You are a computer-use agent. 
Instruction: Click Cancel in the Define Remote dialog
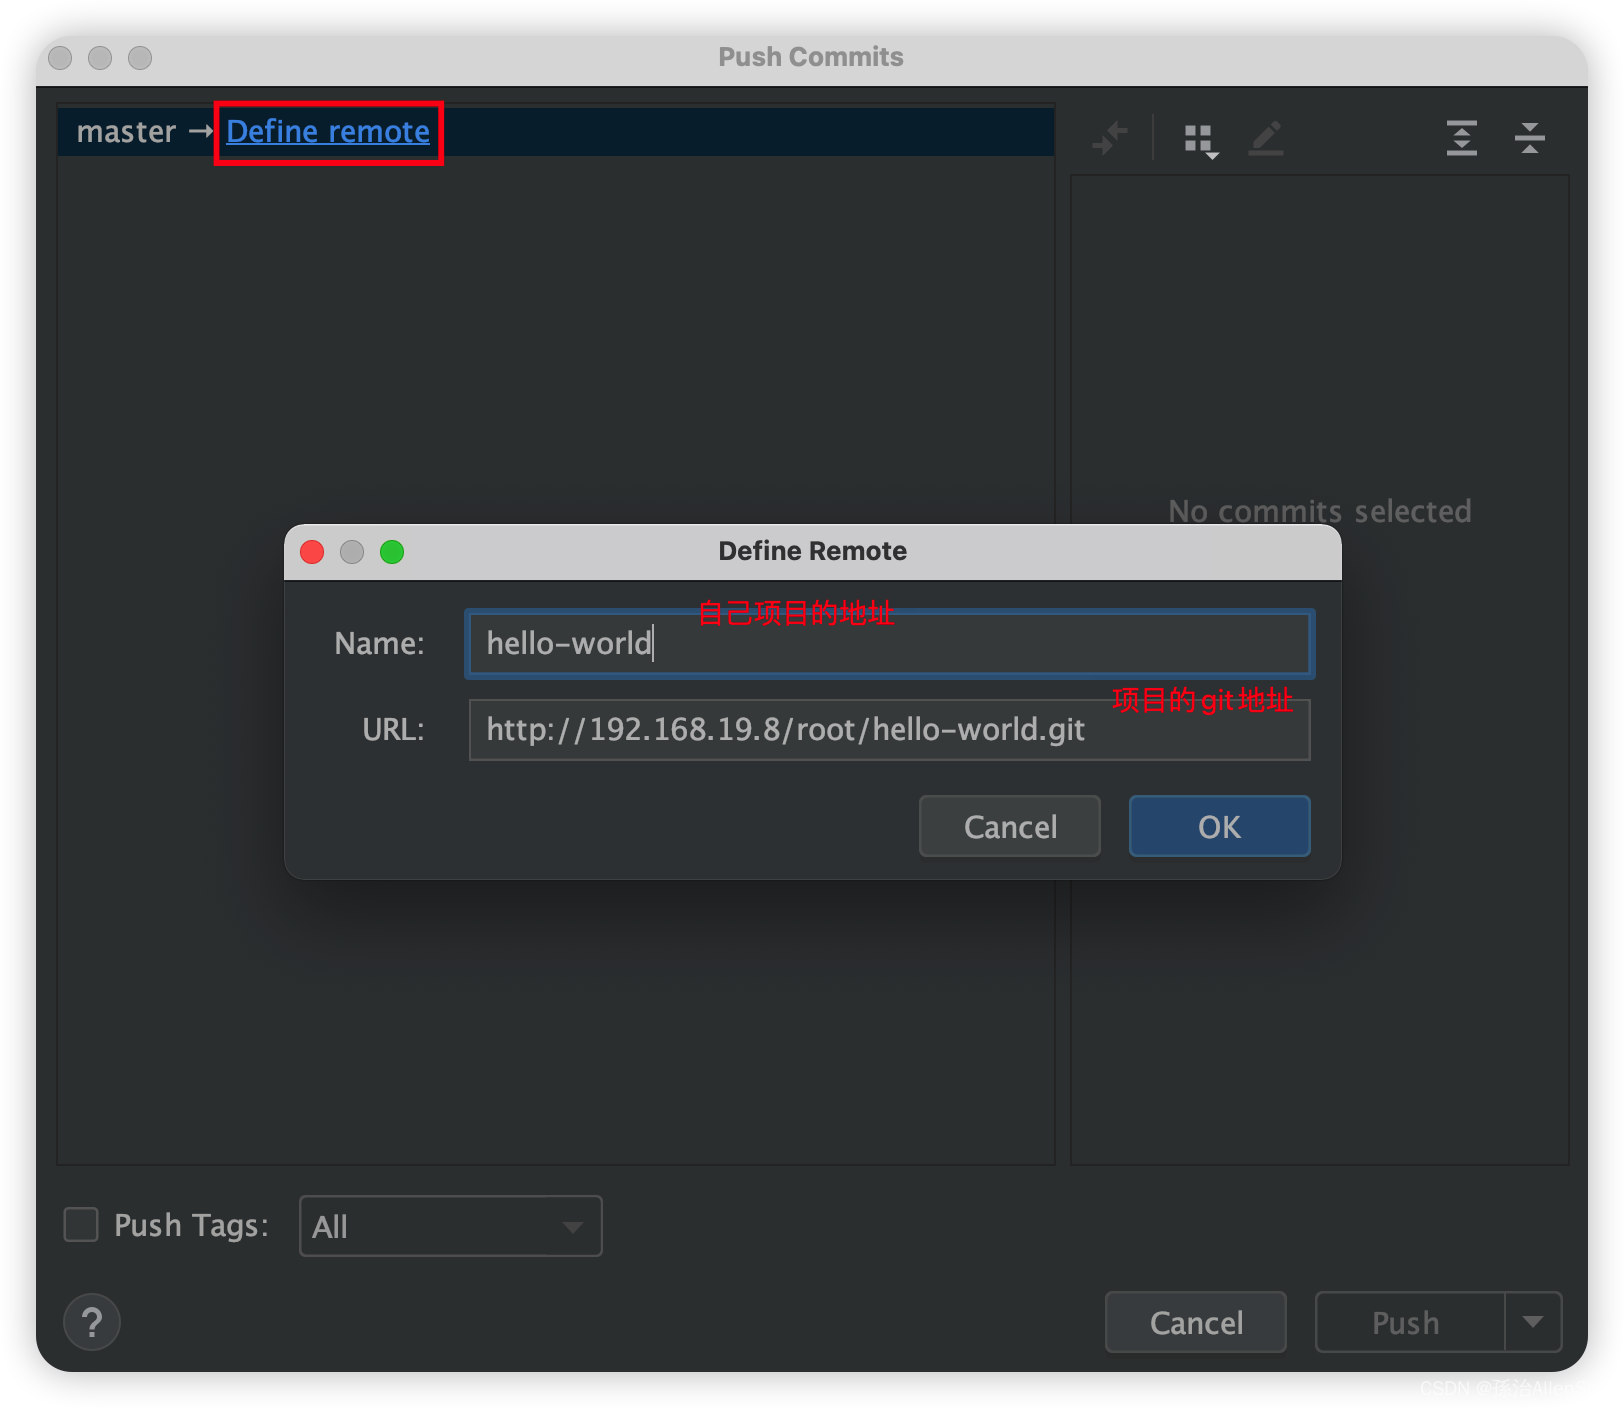[1010, 826]
